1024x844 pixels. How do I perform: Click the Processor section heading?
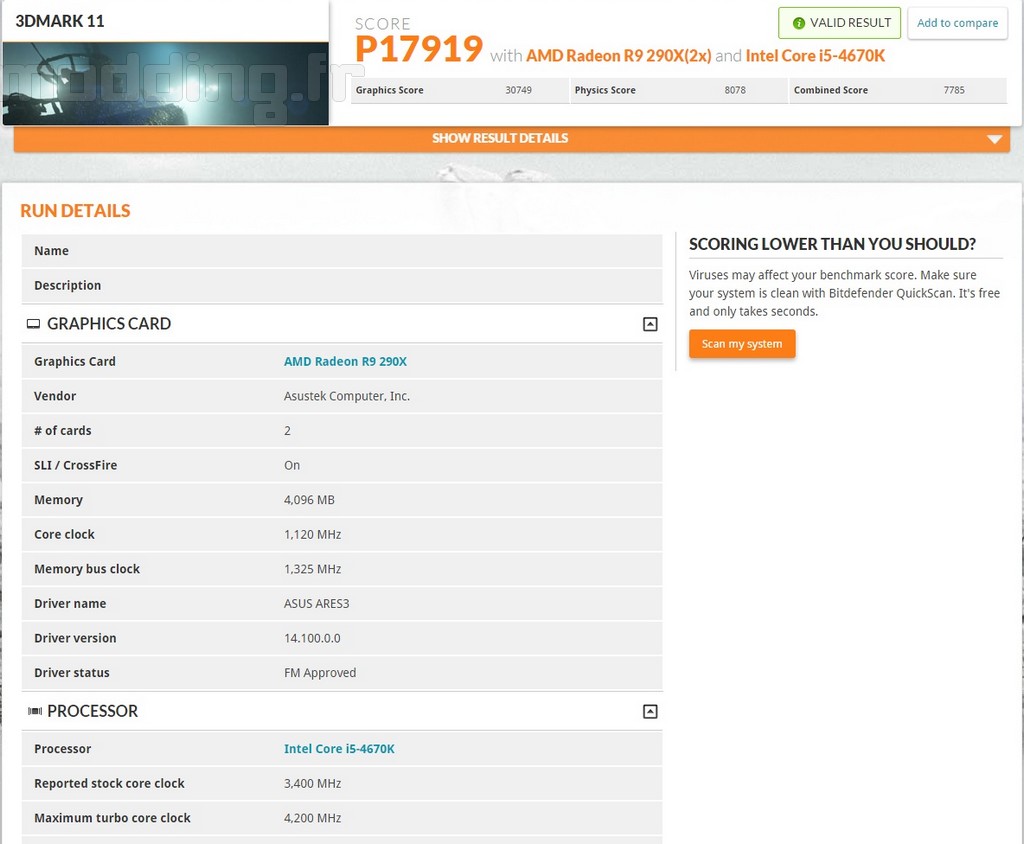point(93,711)
